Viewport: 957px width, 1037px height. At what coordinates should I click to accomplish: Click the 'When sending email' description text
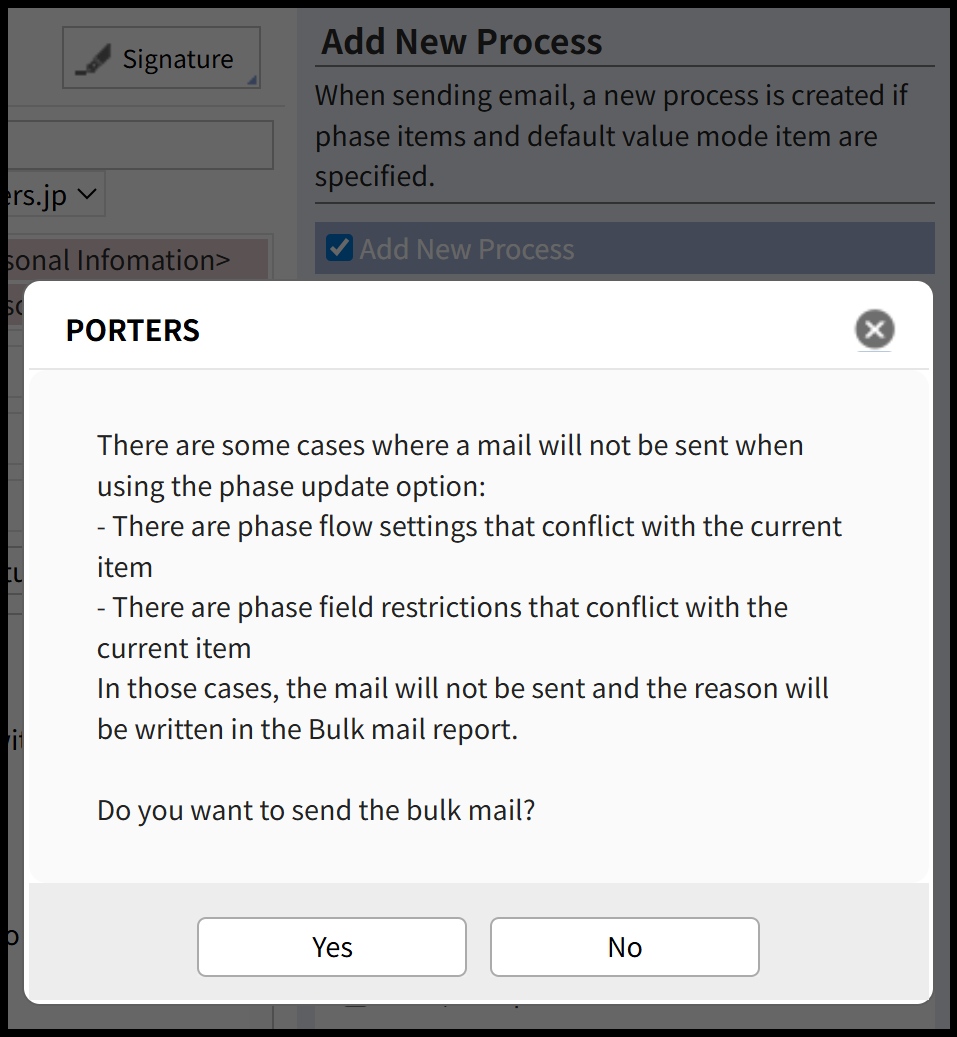point(612,136)
